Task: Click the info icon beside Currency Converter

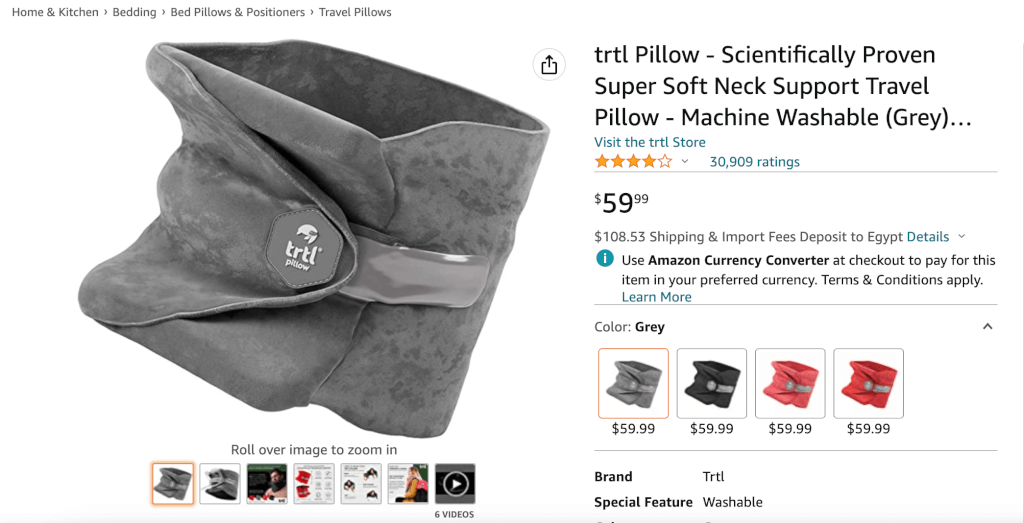Action: 604,259
